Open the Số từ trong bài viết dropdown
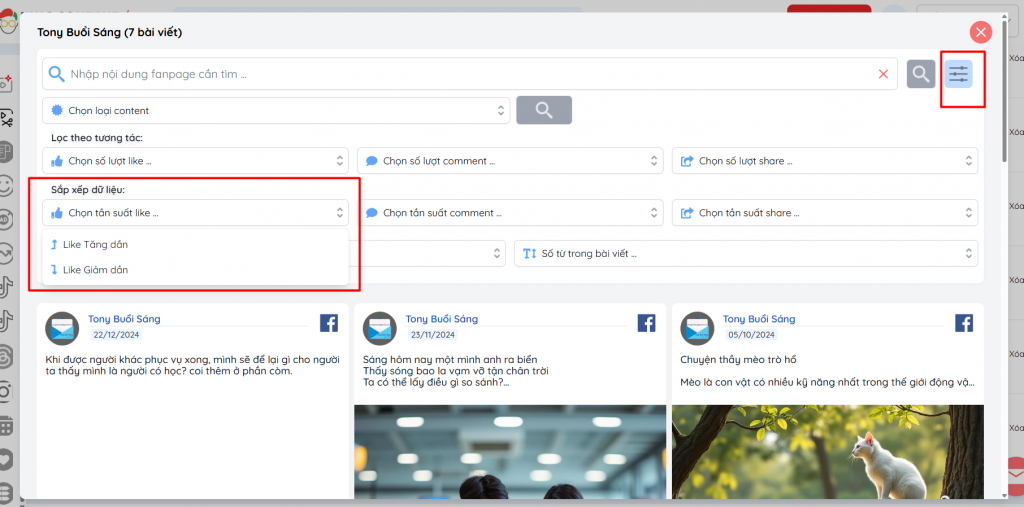The height and width of the screenshot is (507, 1024). (746, 254)
